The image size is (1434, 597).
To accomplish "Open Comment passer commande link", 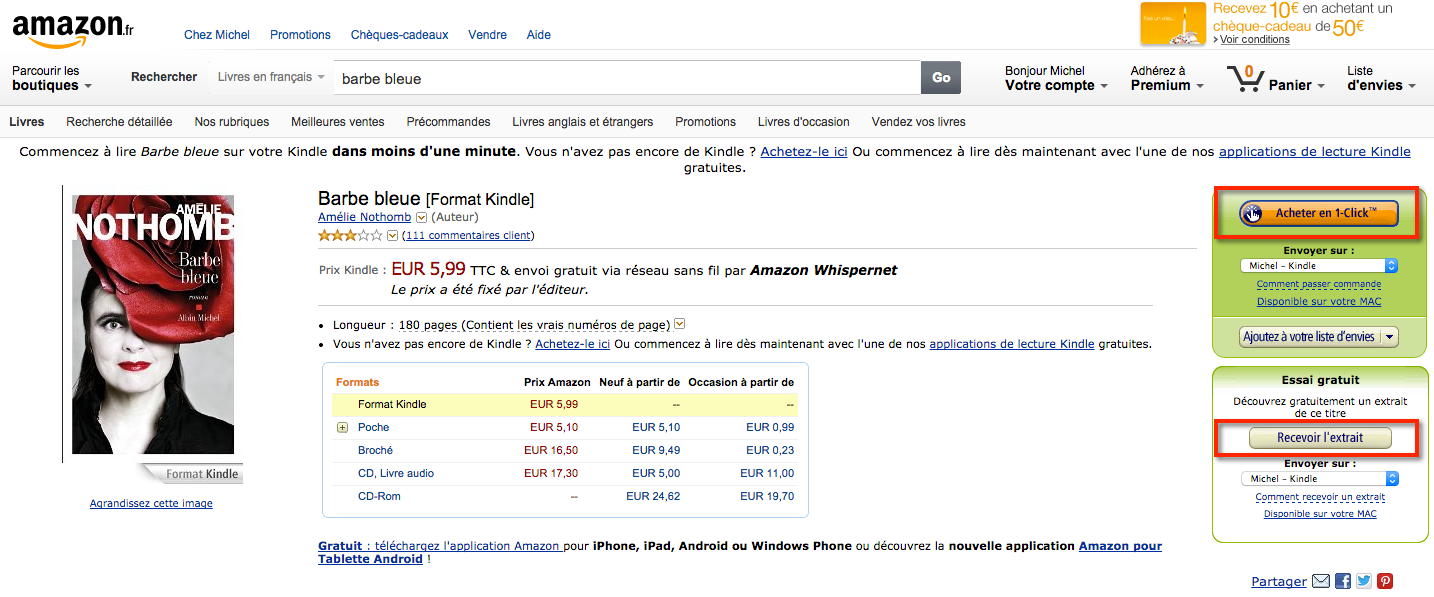I will tap(1319, 285).
